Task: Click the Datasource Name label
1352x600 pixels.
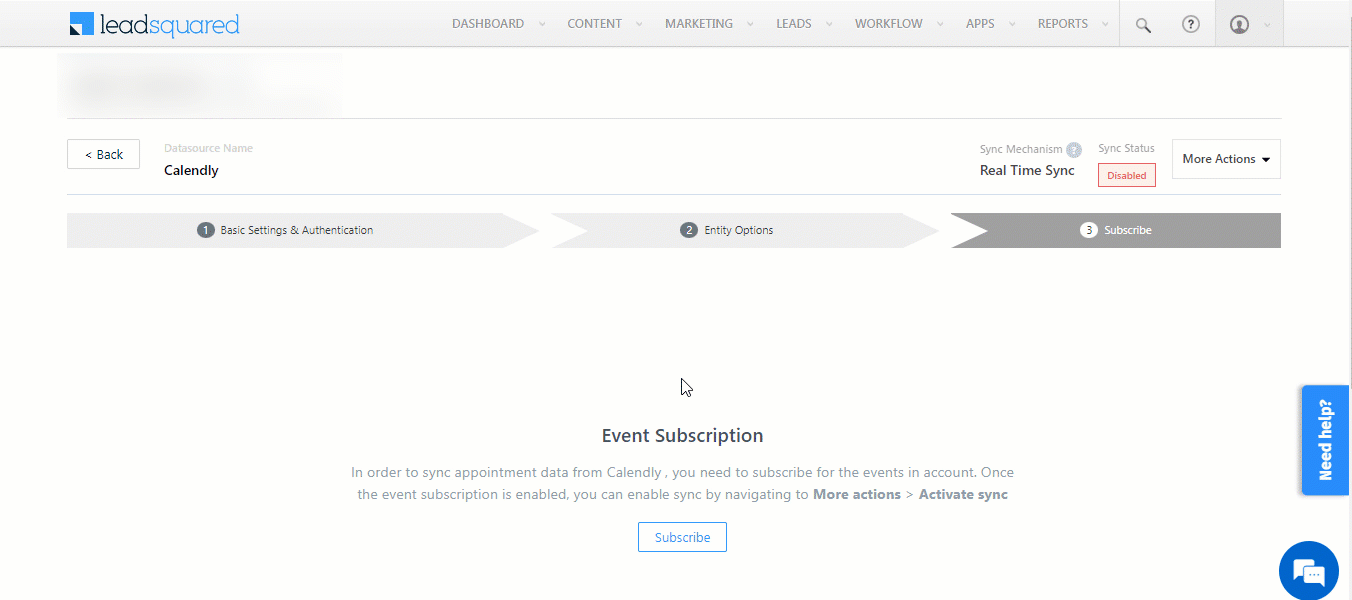Action: click(208, 148)
